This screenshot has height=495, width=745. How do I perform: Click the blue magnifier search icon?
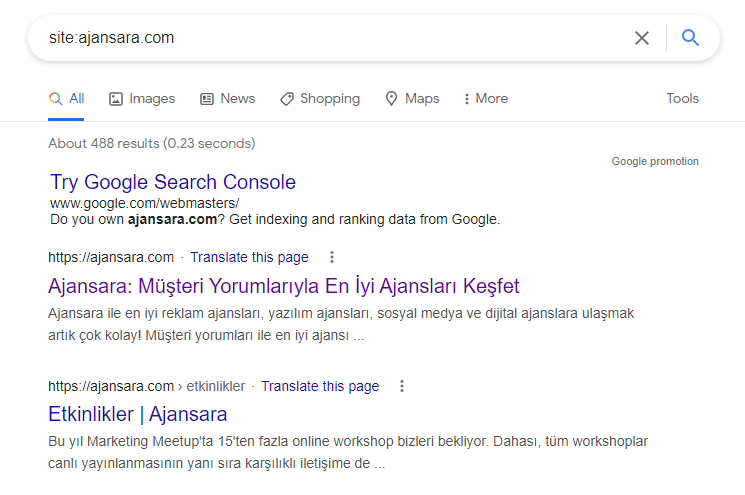(690, 38)
